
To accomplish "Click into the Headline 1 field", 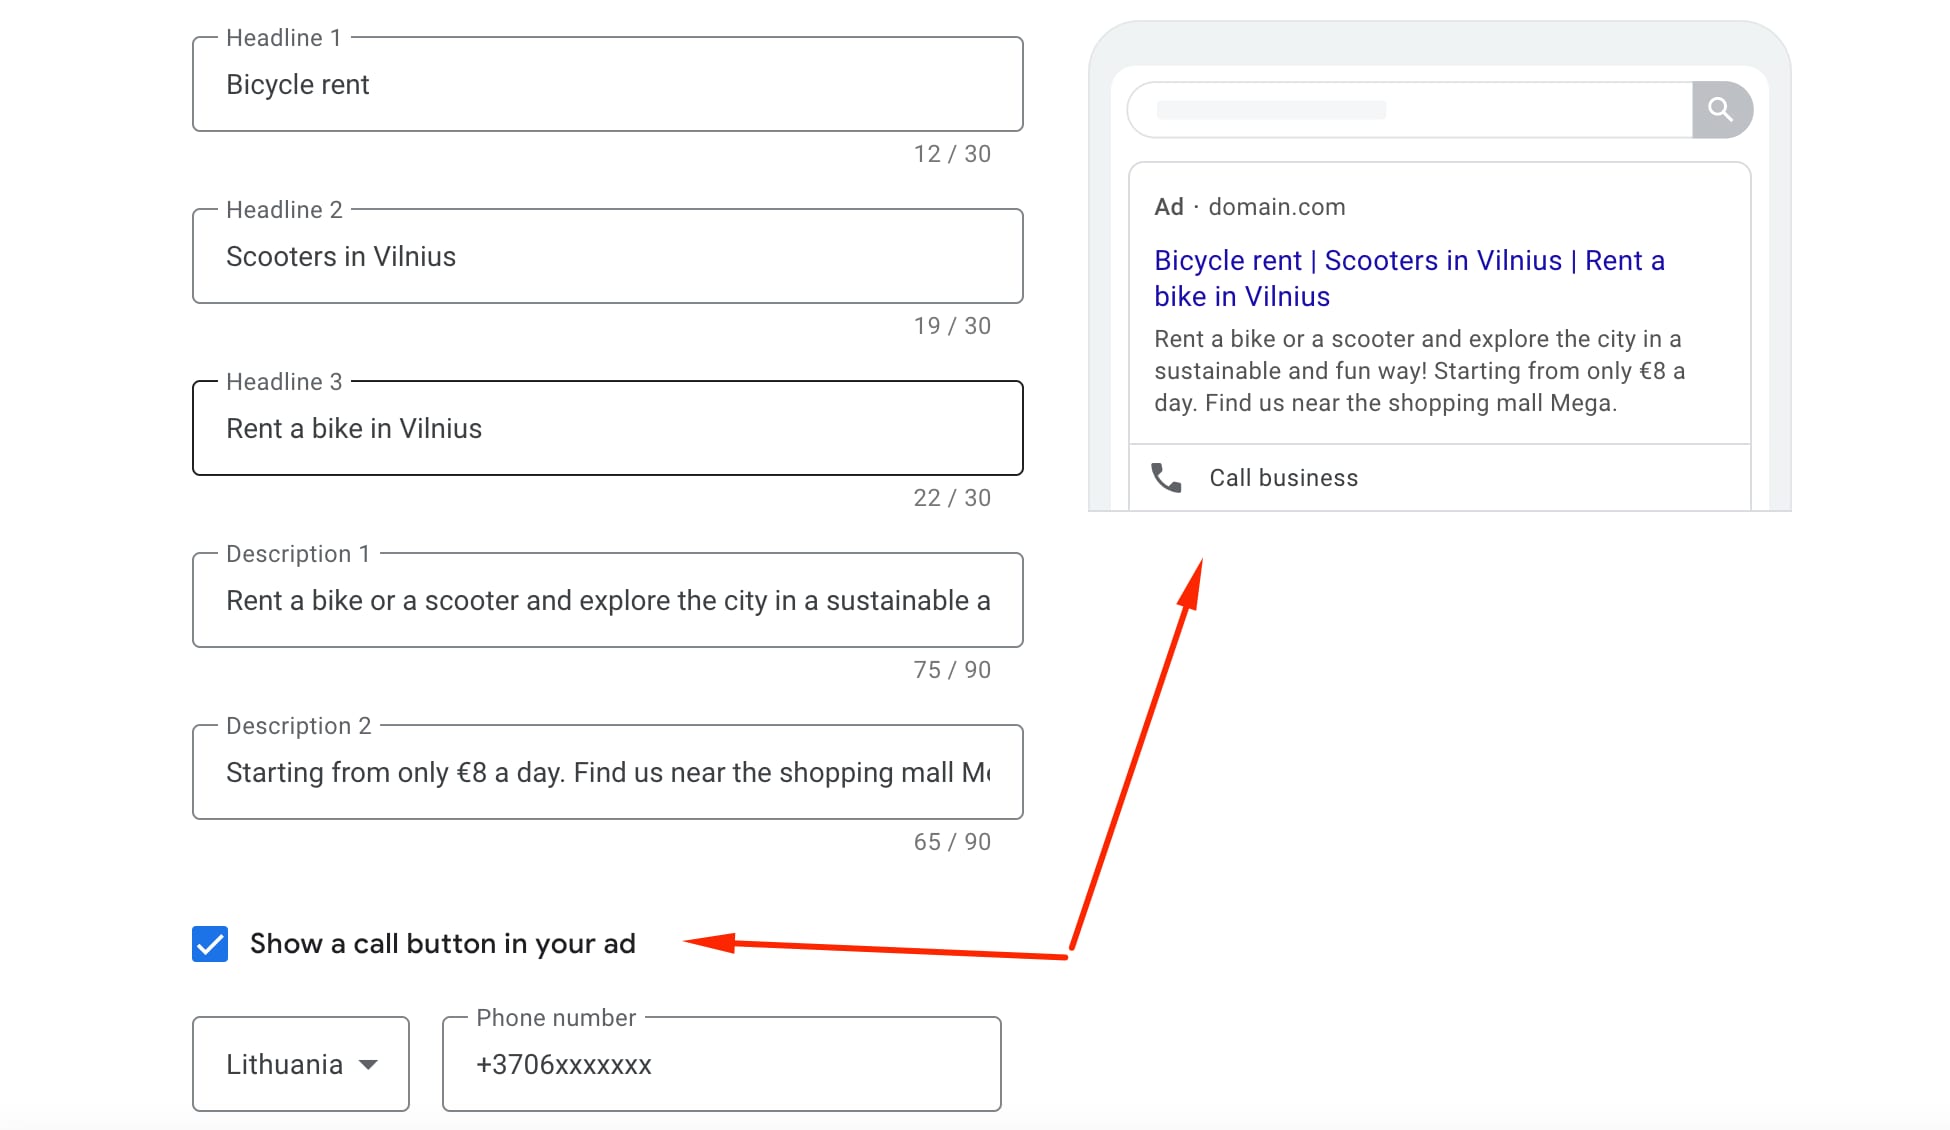I will 607,85.
